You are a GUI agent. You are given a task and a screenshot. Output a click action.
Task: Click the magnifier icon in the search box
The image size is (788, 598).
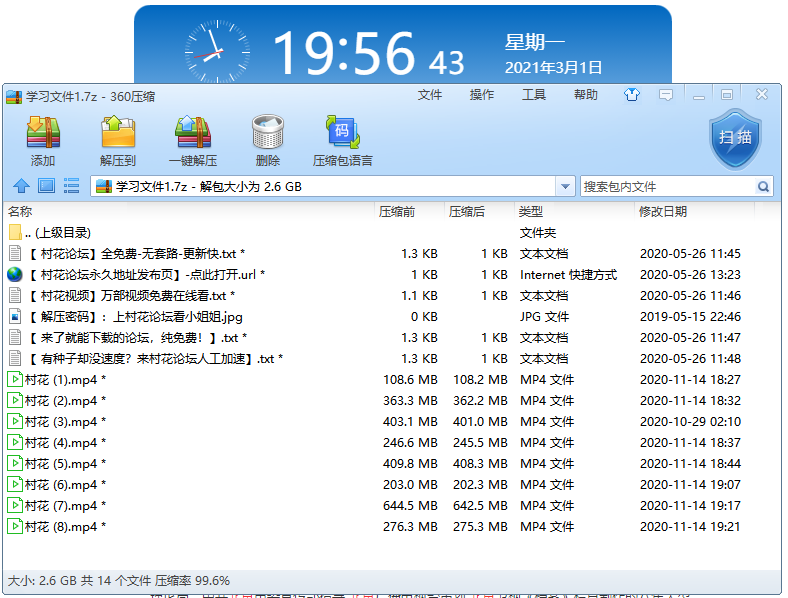[764, 187]
